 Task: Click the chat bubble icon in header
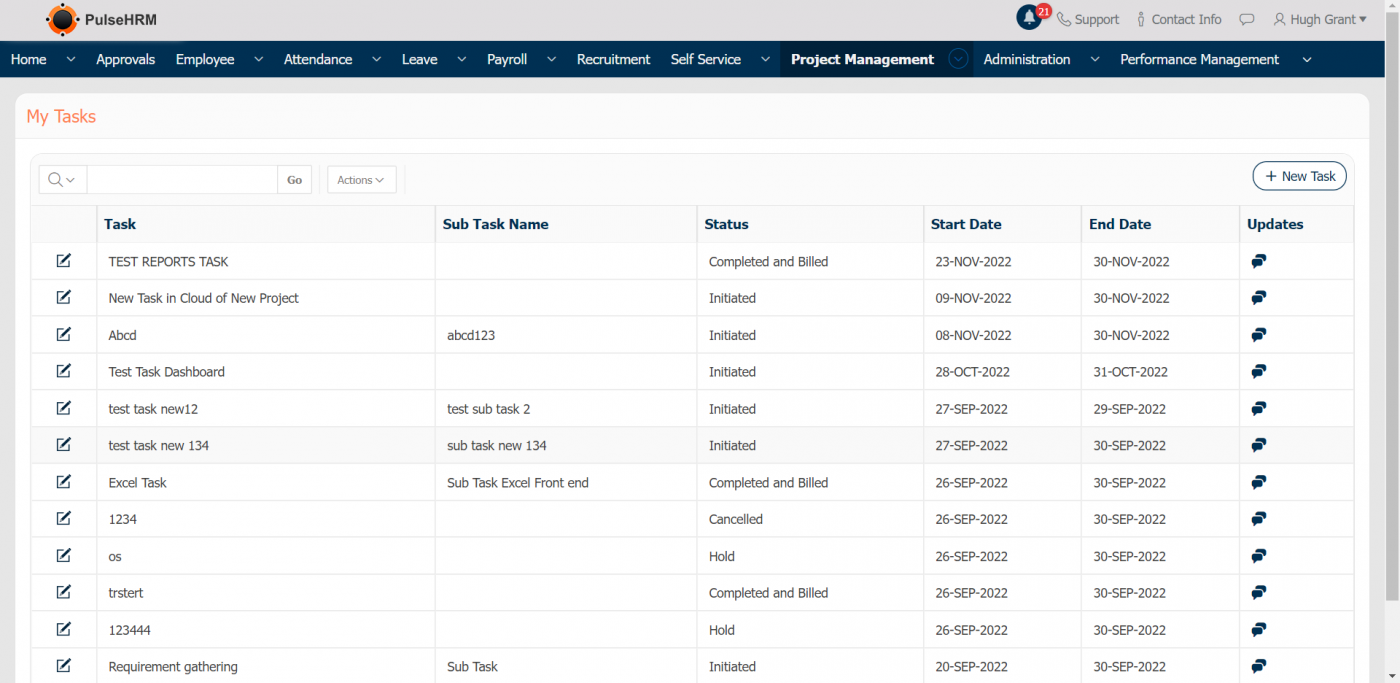pyautogui.click(x=1246, y=19)
